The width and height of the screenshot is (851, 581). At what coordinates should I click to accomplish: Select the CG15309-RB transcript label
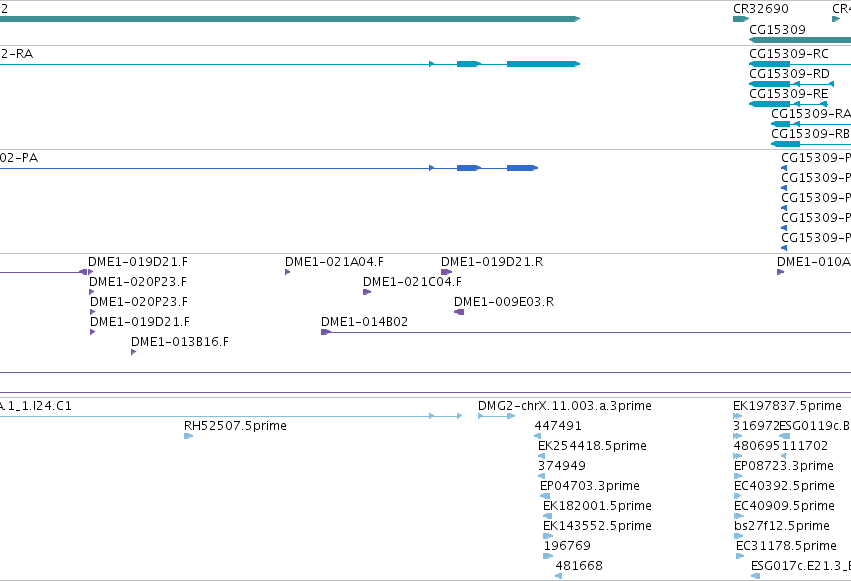[811, 133]
